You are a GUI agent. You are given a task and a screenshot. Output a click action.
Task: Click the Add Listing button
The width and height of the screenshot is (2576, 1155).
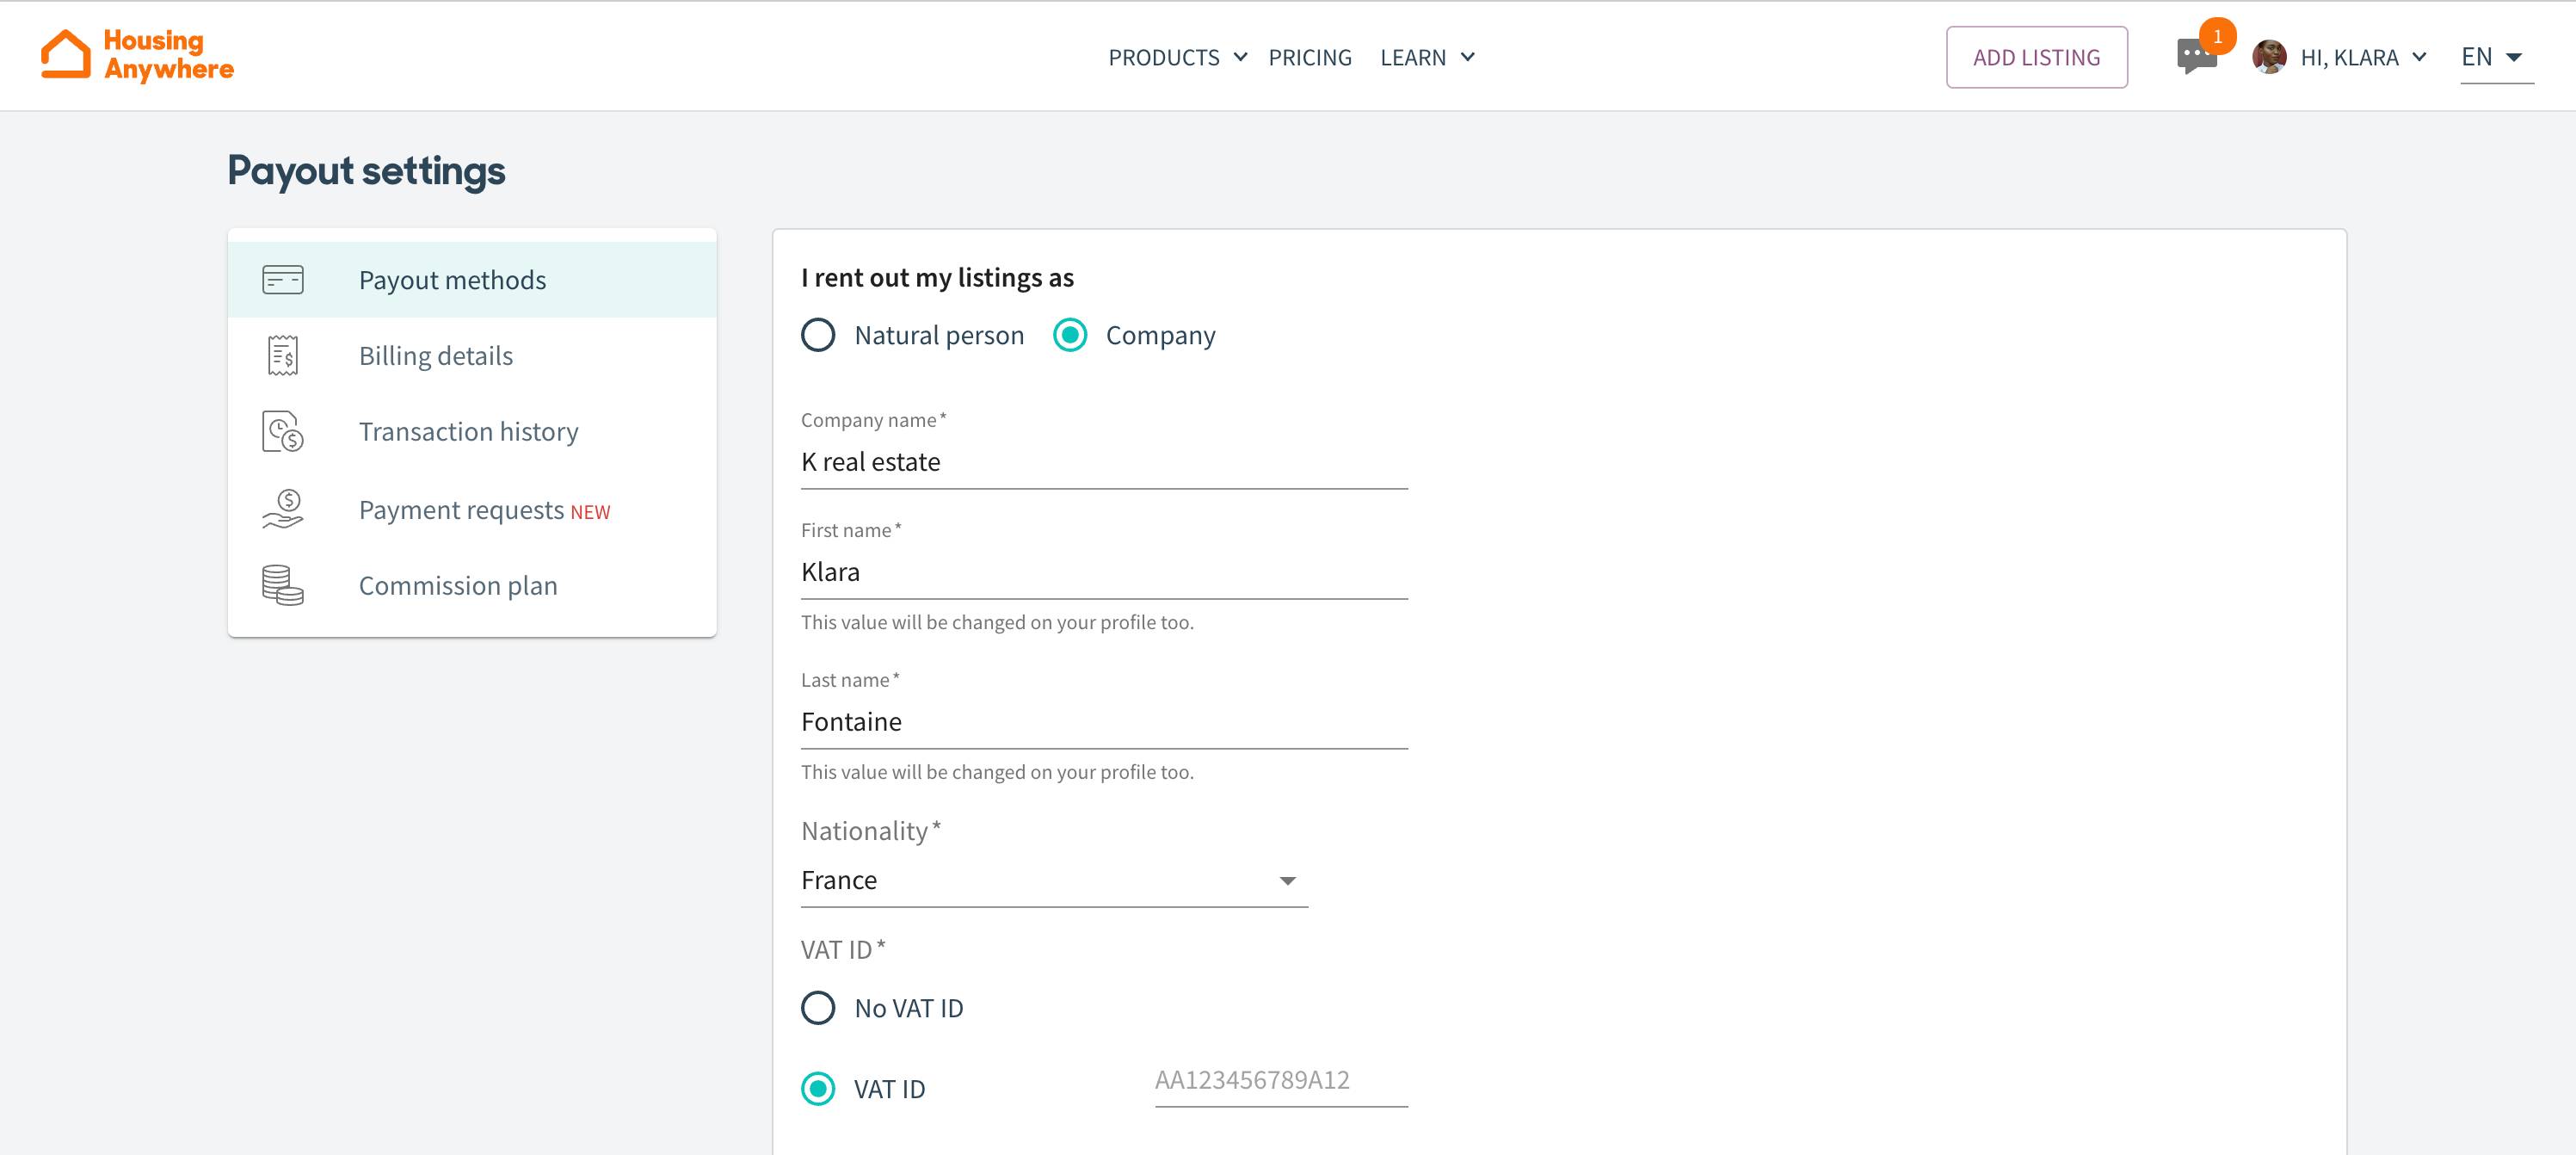[2036, 58]
